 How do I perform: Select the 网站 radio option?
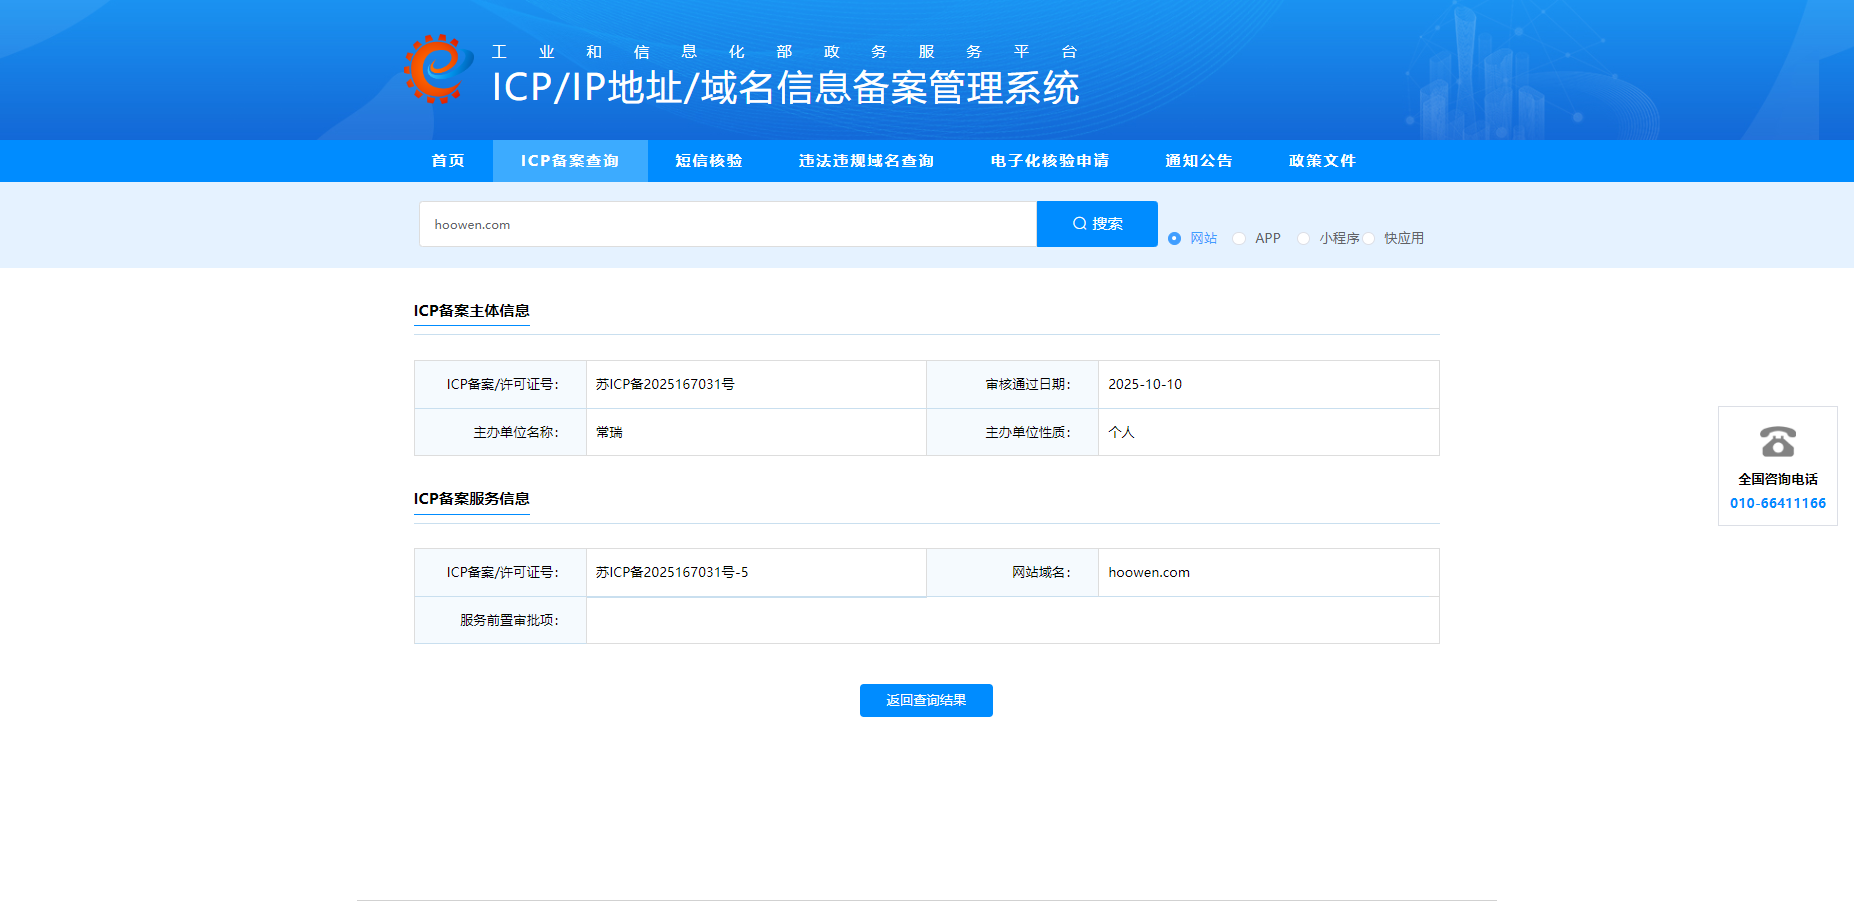tap(1175, 238)
